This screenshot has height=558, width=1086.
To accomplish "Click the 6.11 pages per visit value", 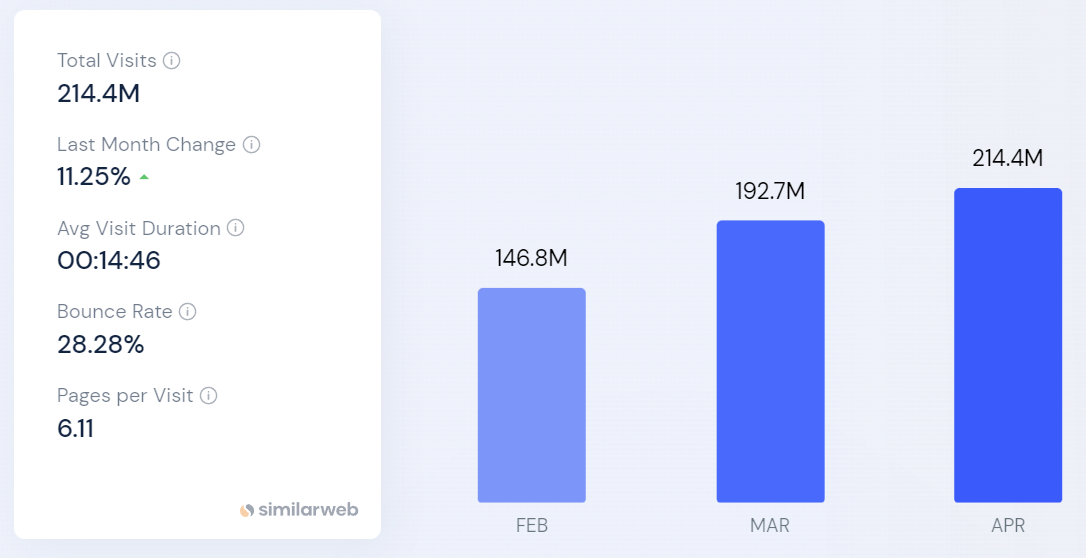I will (x=76, y=429).
